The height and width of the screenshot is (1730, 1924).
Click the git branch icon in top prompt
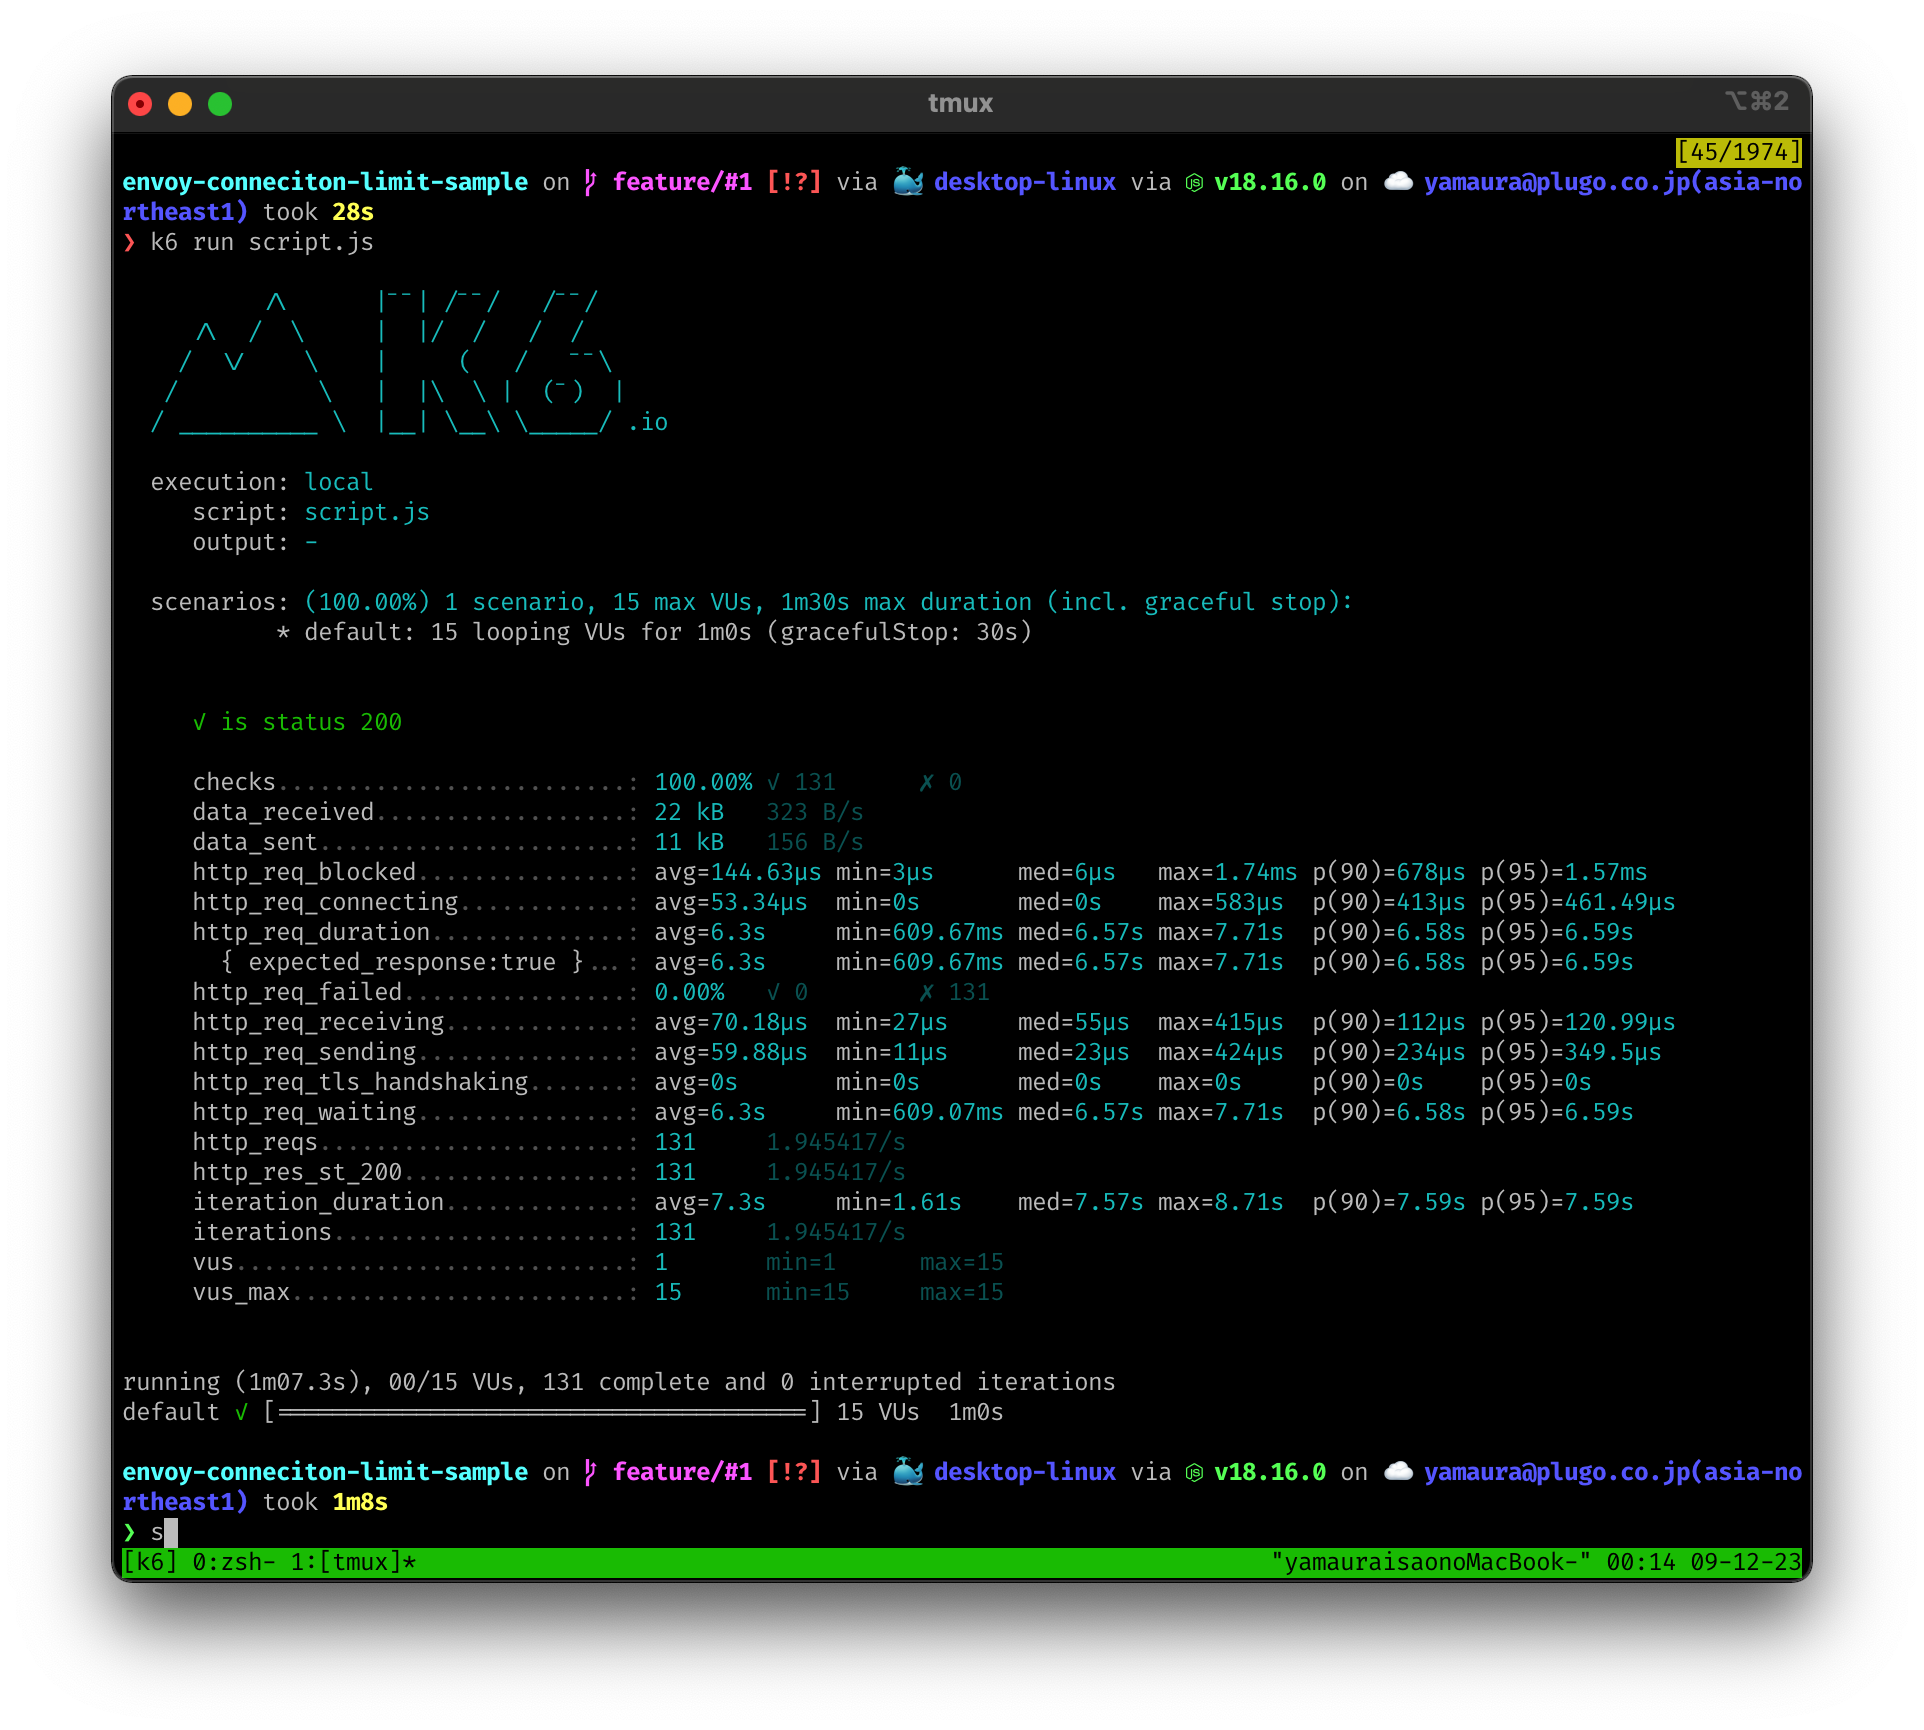coord(590,182)
